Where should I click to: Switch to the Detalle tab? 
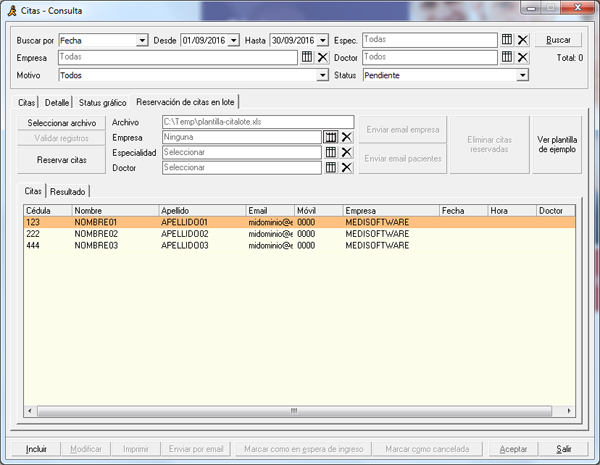(57, 102)
